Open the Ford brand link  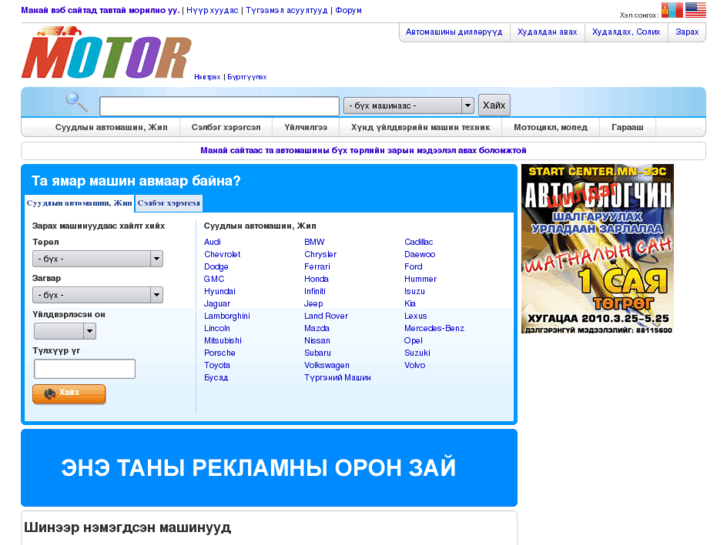413,267
